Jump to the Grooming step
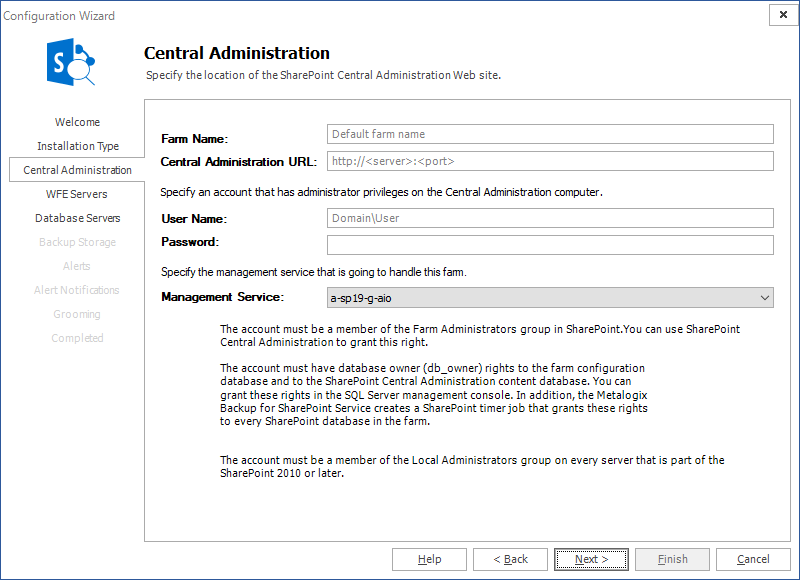The width and height of the screenshot is (800, 580). click(77, 314)
